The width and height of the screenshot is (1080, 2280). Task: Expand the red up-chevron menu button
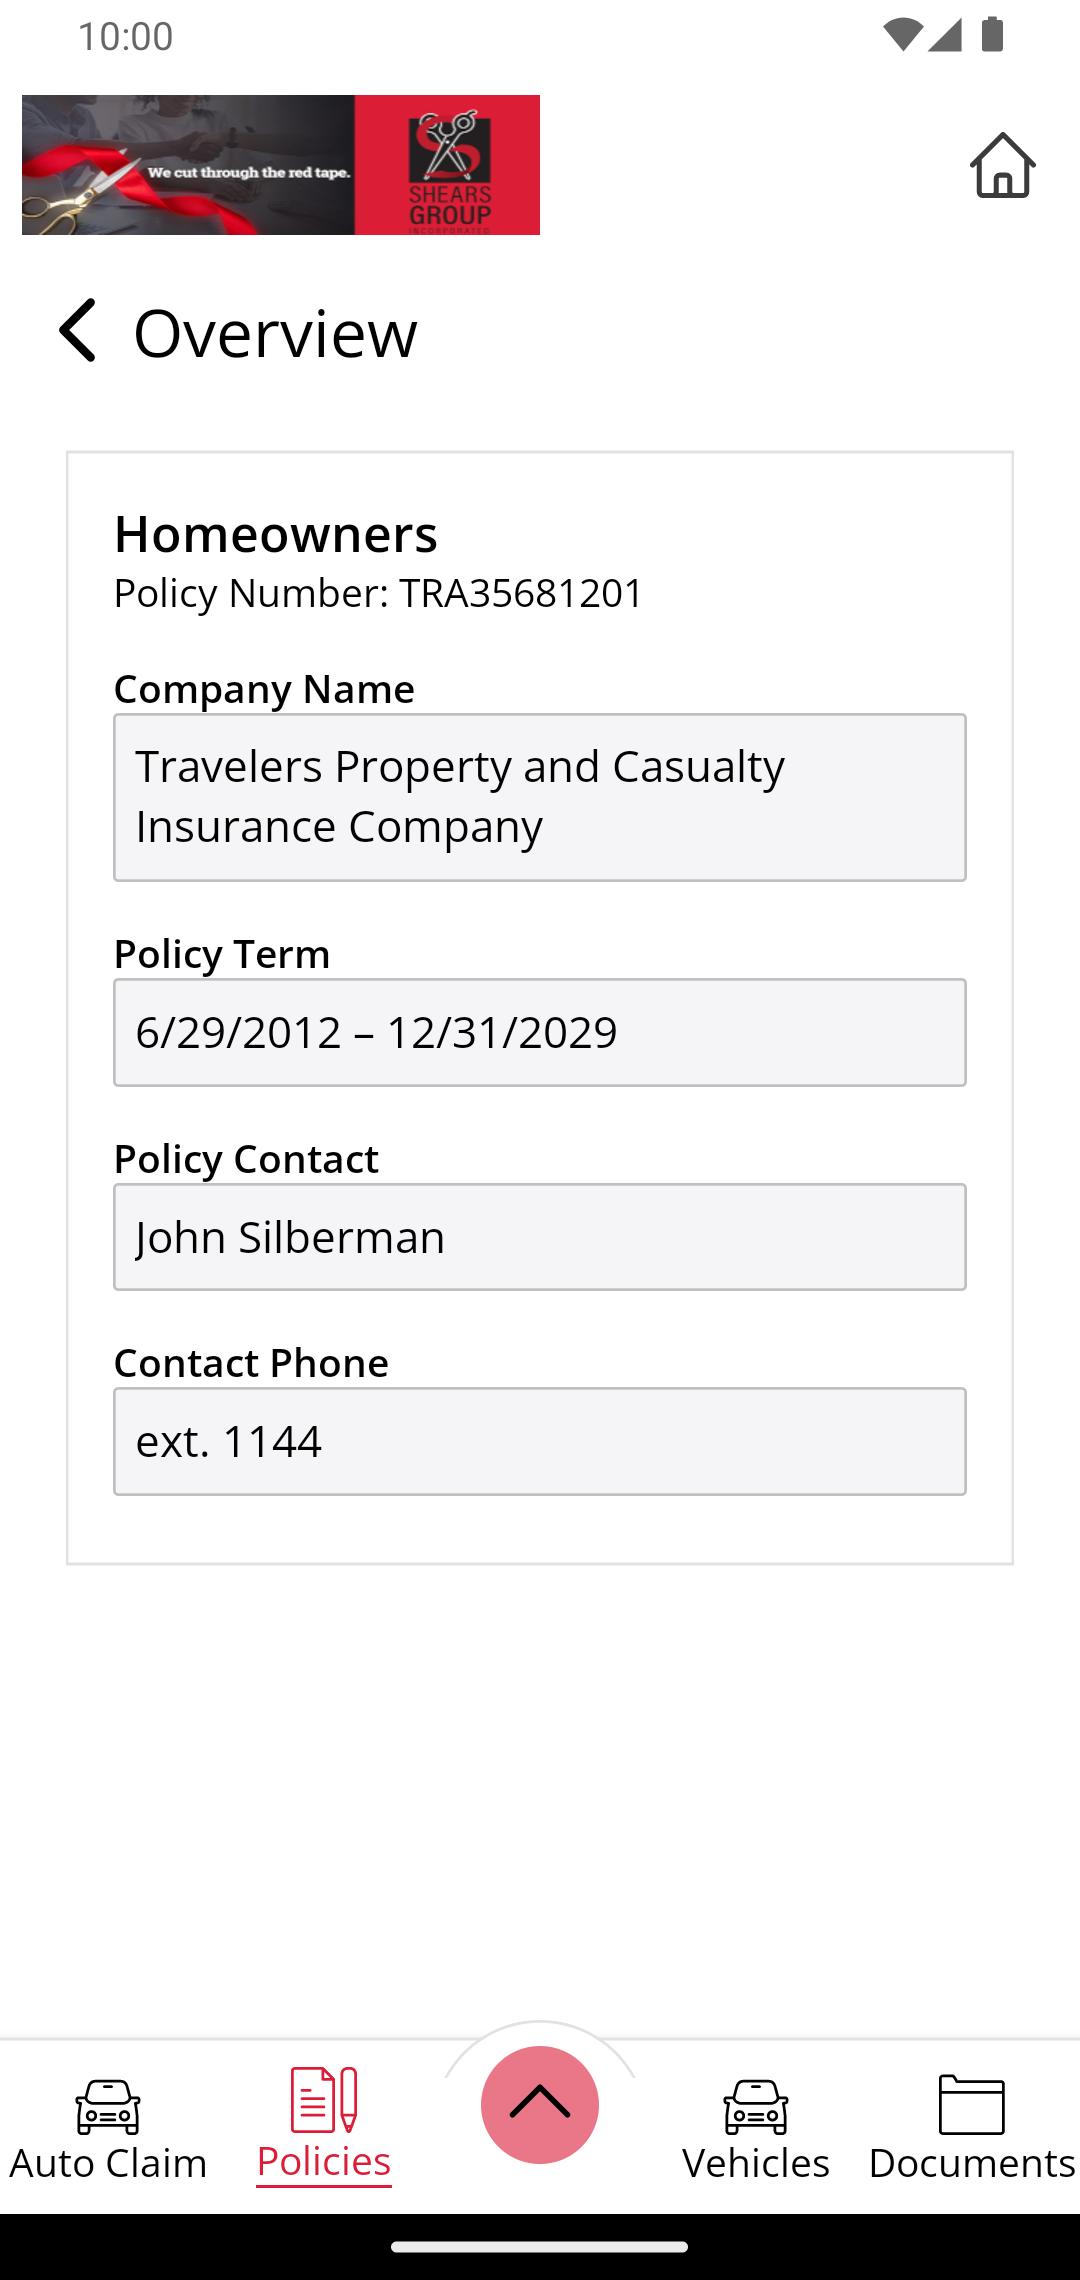540,2104
